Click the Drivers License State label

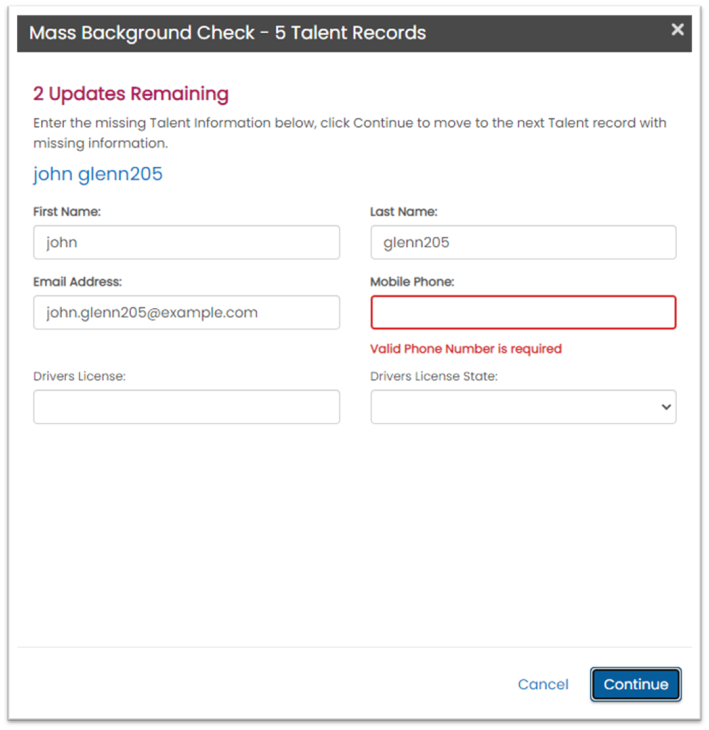click(434, 376)
